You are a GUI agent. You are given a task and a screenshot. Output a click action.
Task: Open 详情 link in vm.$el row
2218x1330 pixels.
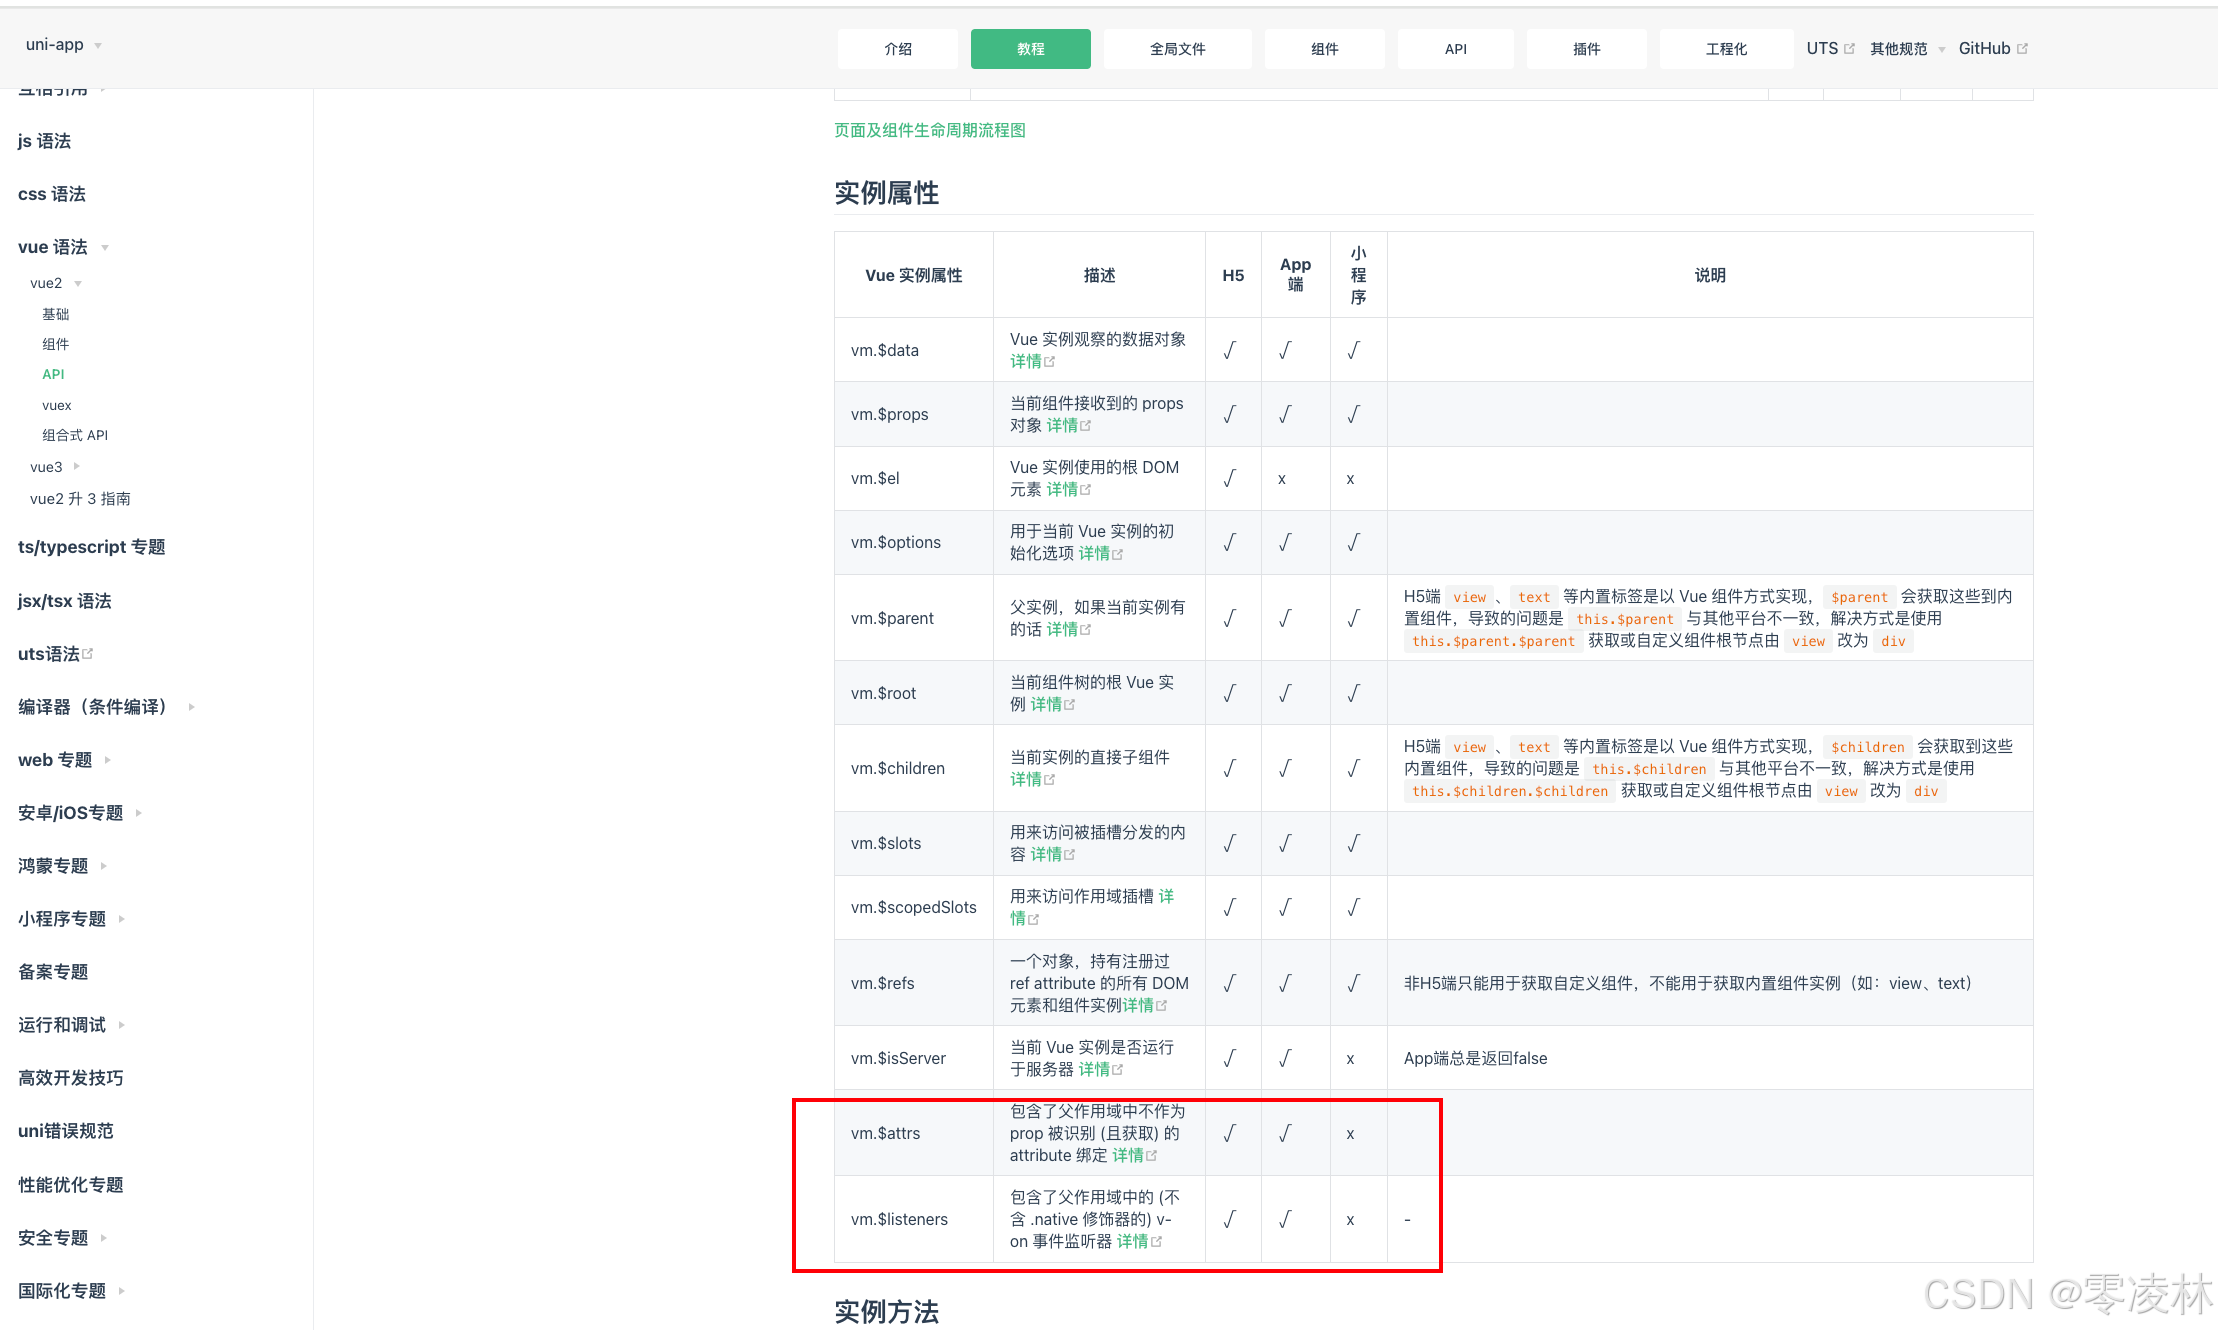(1062, 489)
